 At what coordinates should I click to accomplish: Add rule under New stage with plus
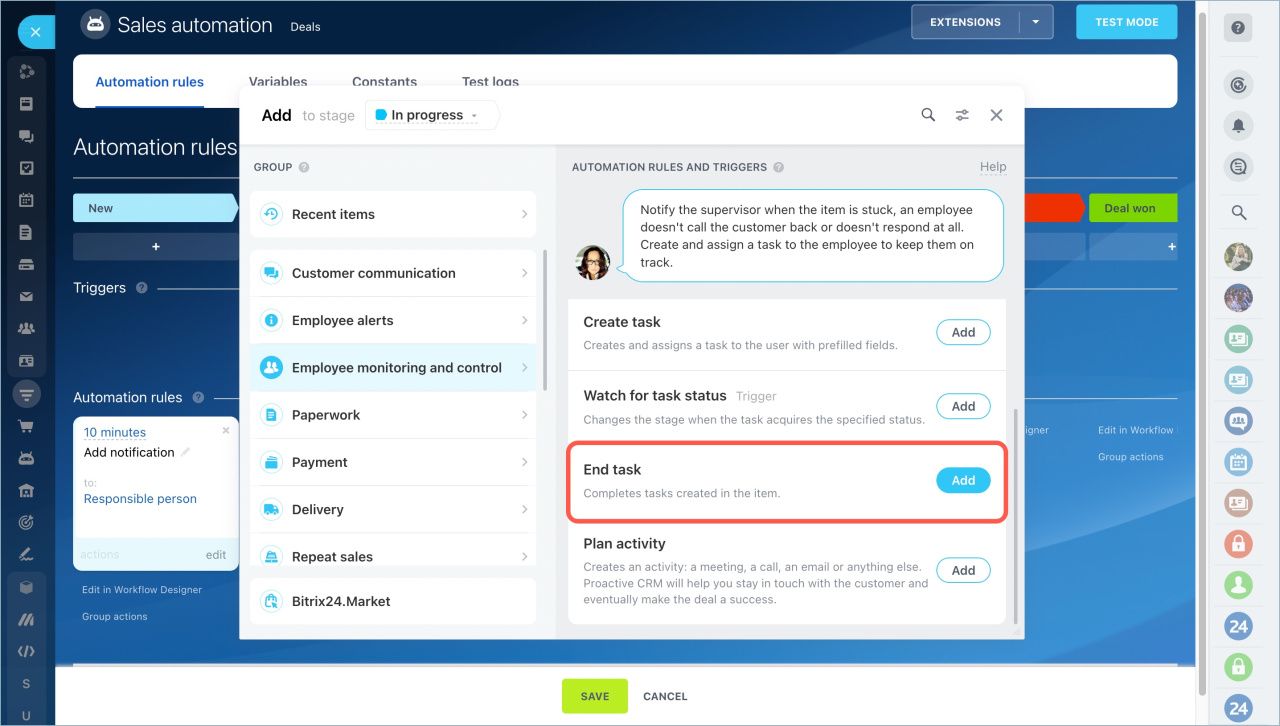pyautogui.click(x=155, y=246)
